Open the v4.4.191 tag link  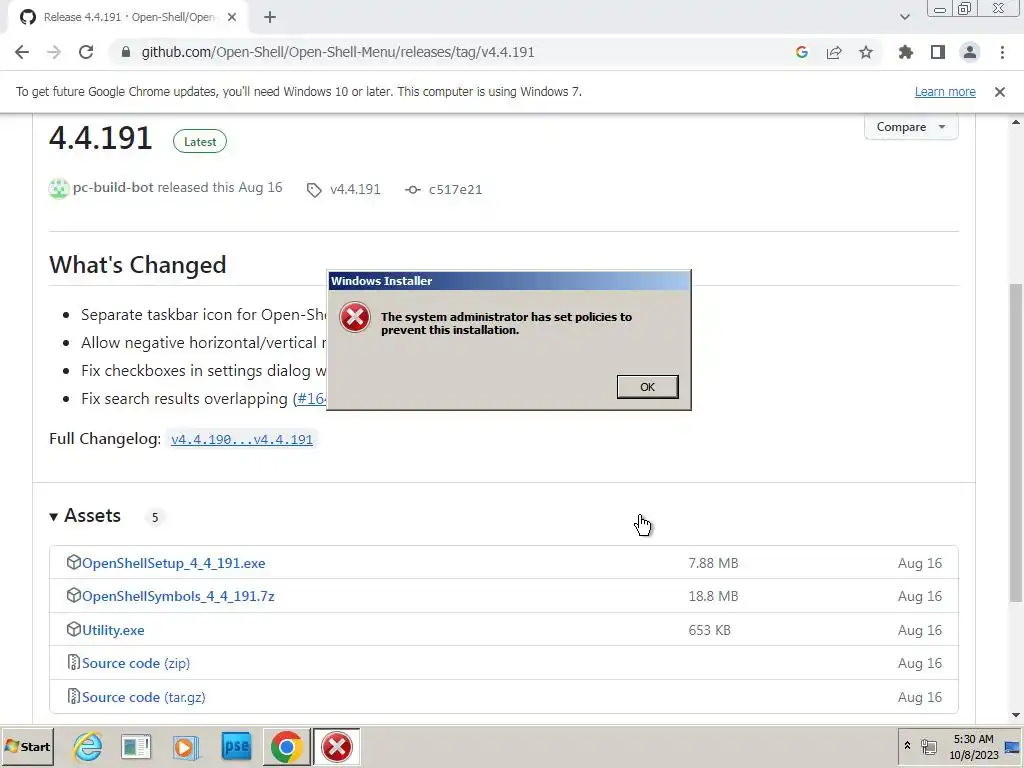point(355,189)
